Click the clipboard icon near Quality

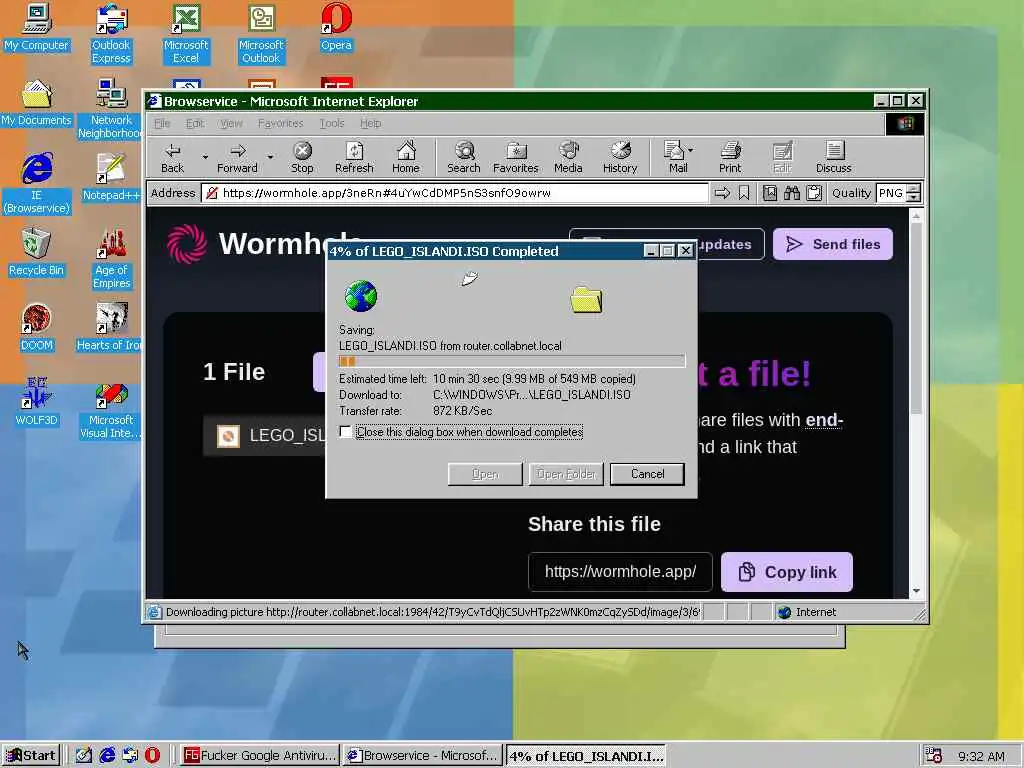coord(814,193)
